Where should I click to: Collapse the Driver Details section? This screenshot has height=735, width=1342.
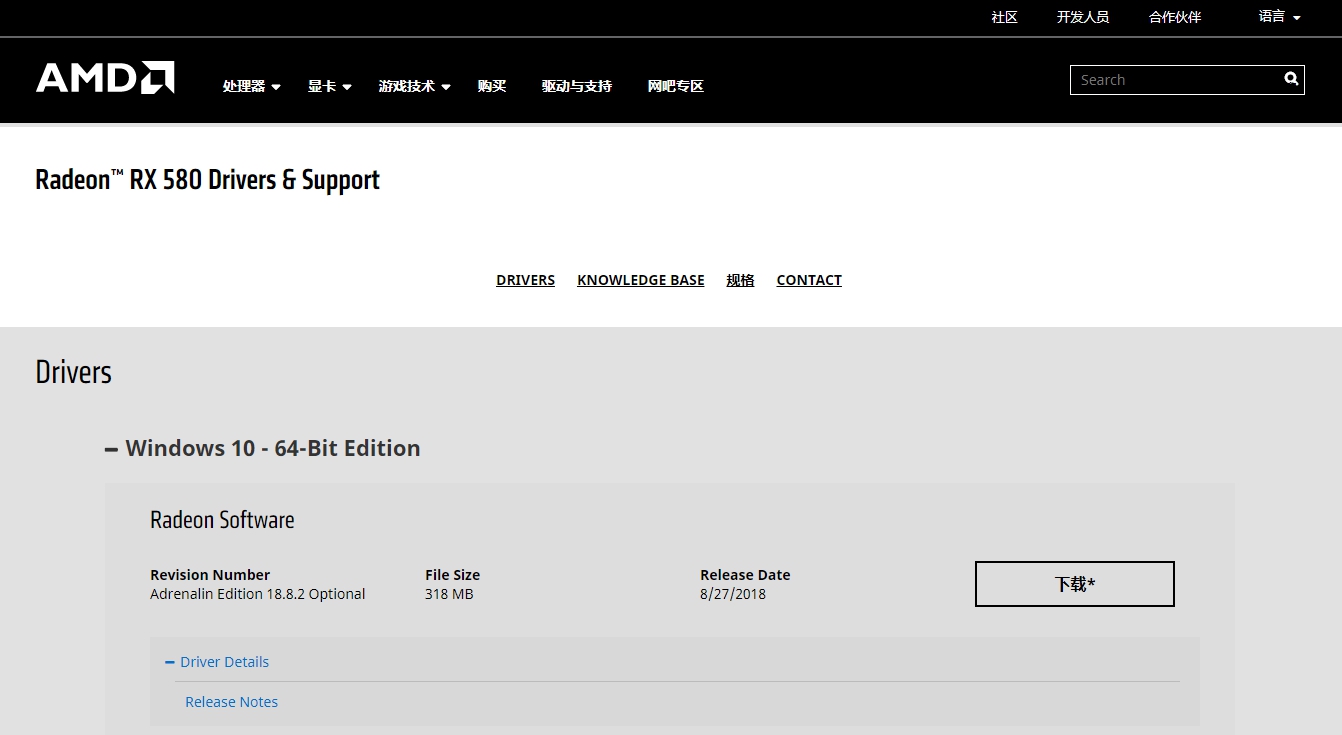click(217, 662)
